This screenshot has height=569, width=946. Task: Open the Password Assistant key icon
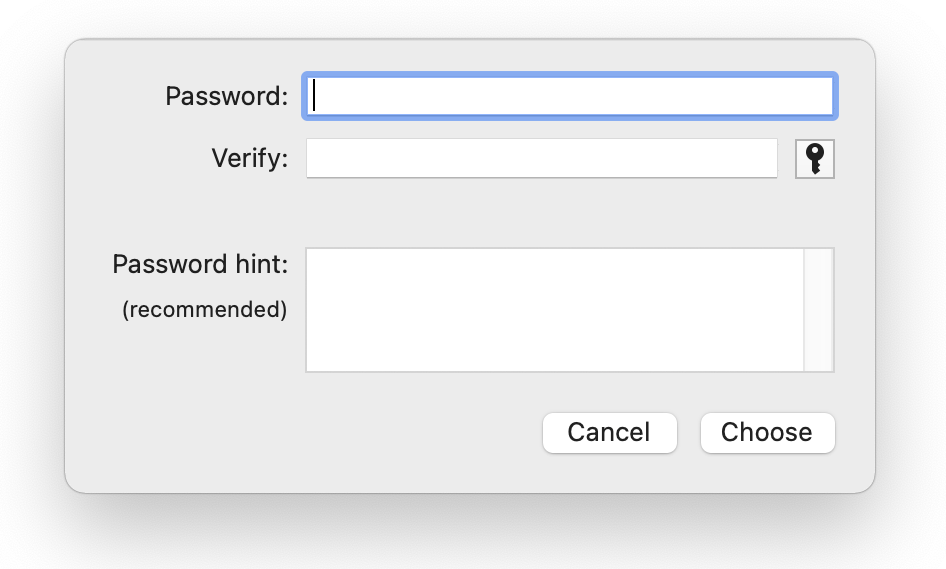[815, 159]
